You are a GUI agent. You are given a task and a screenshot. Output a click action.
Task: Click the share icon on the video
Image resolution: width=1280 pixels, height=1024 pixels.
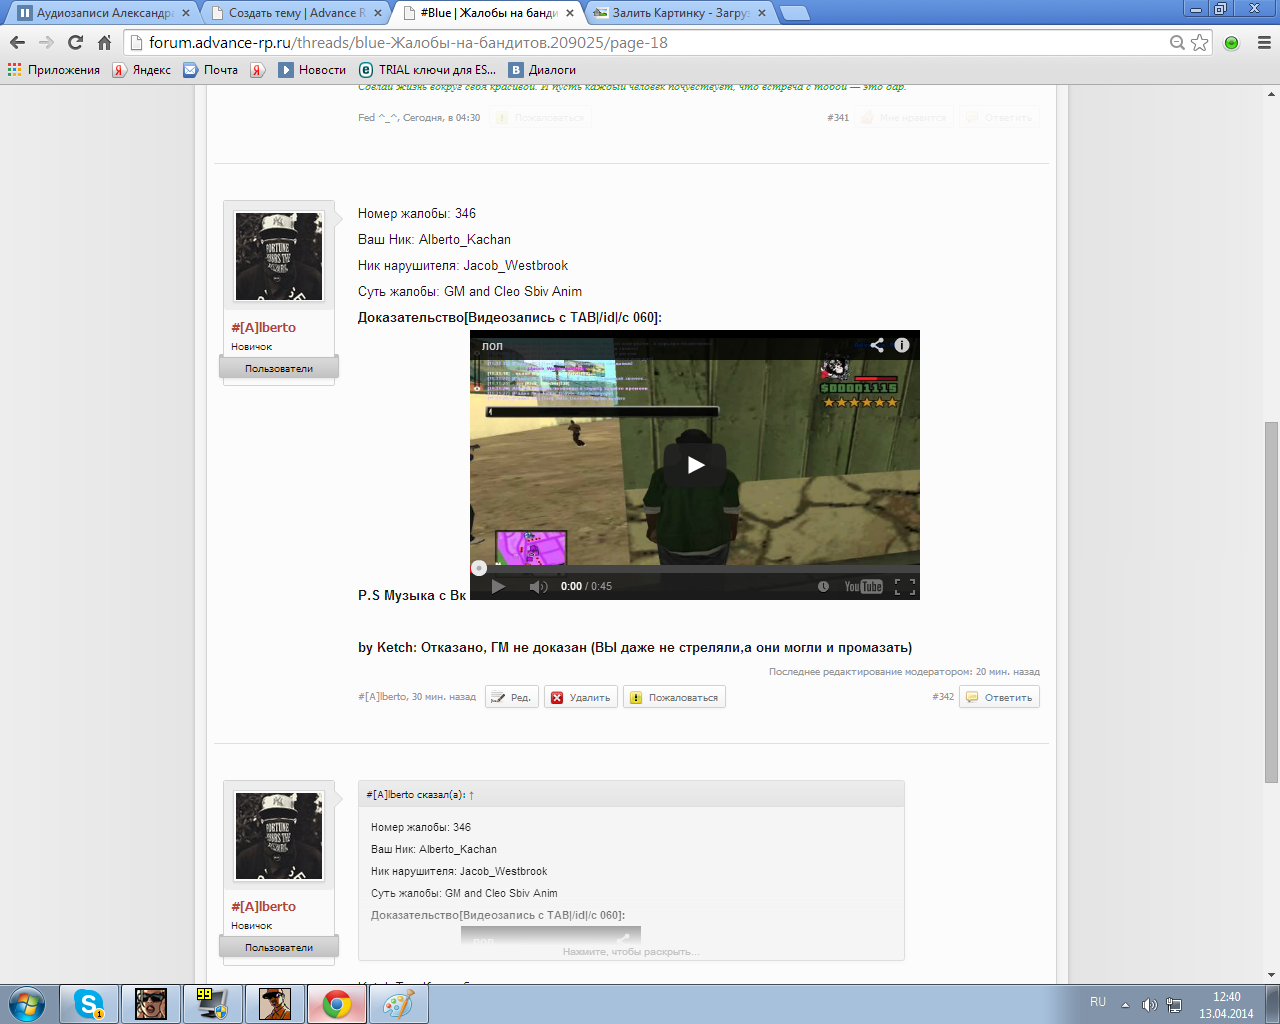pos(877,345)
